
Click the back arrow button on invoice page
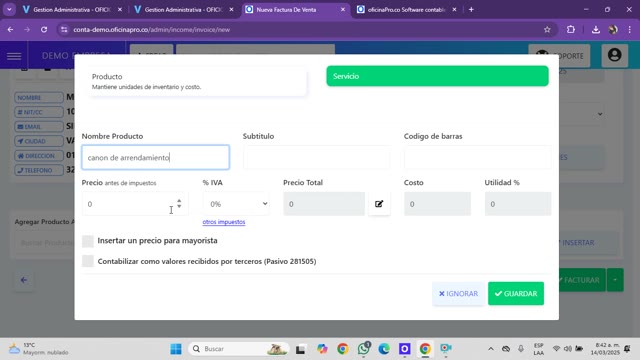pos(24,280)
